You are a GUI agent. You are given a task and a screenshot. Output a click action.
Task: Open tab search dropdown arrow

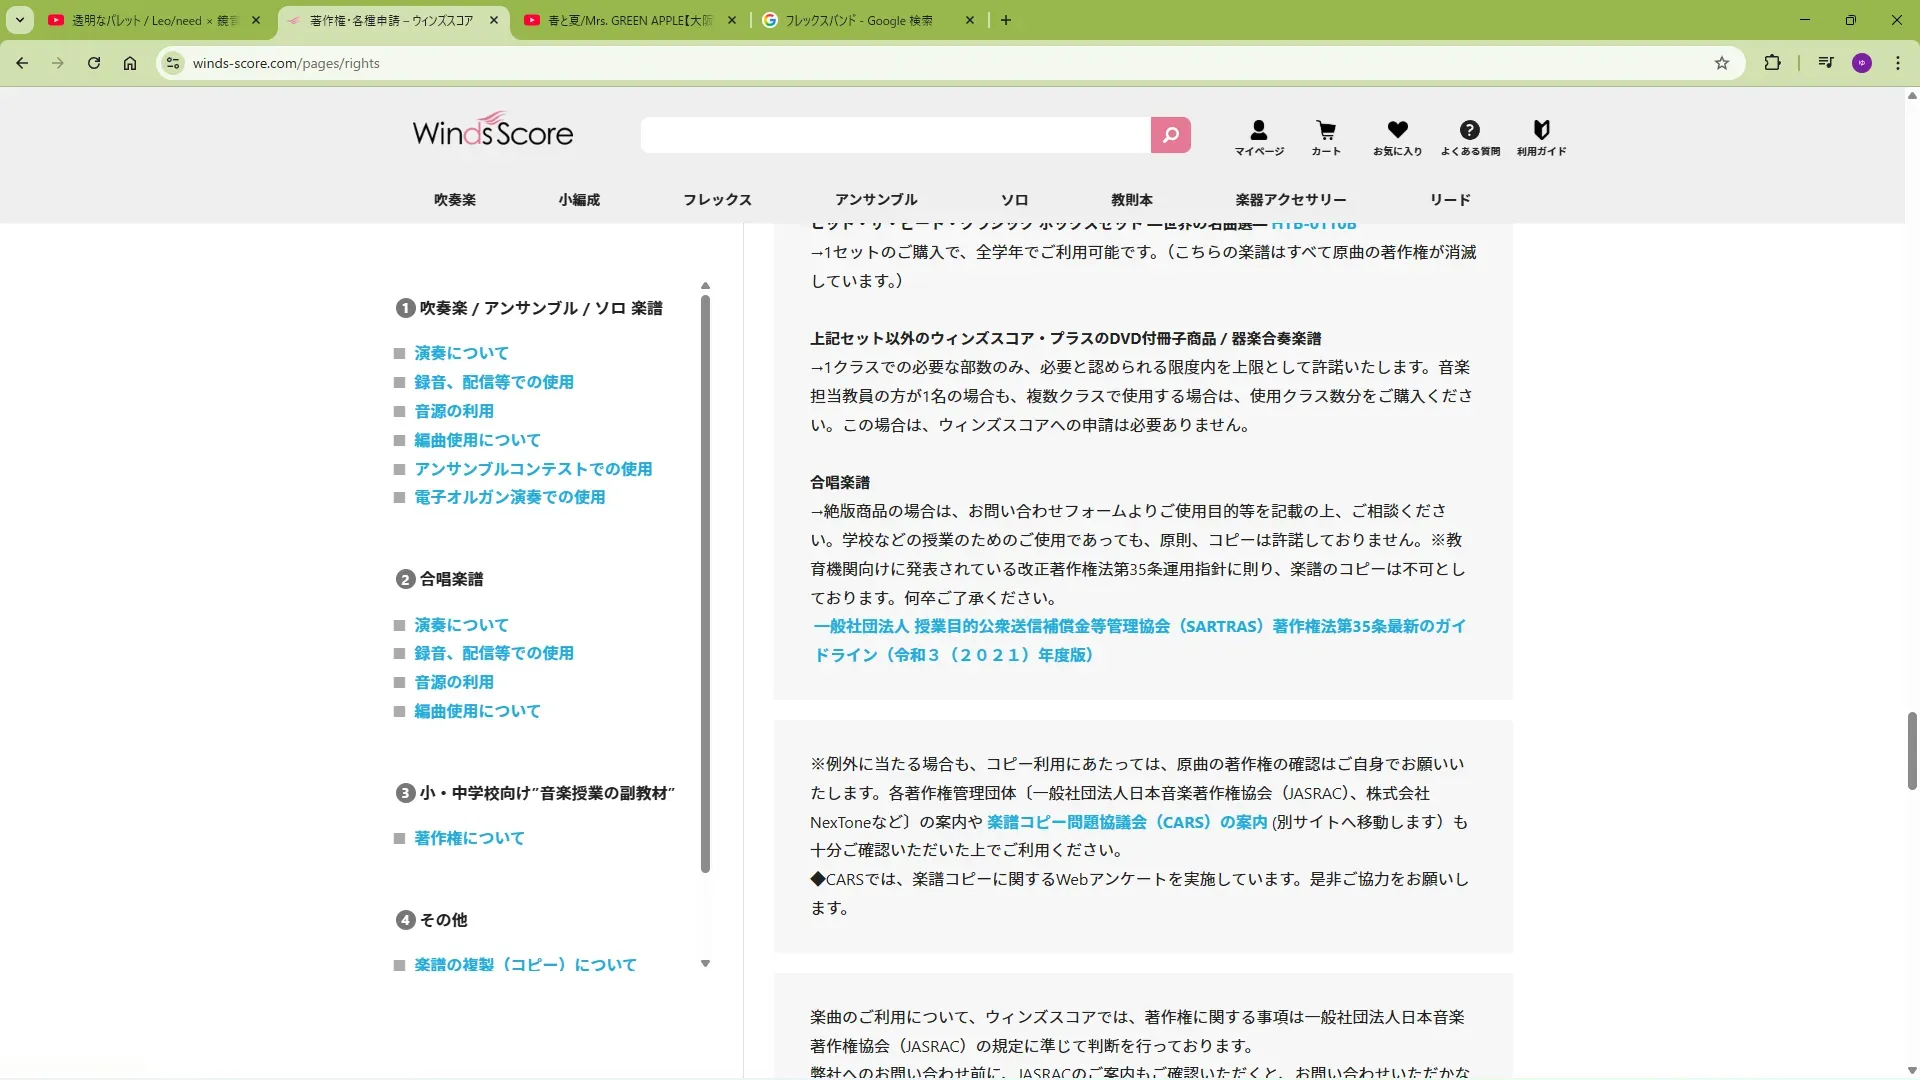point(20,20)
